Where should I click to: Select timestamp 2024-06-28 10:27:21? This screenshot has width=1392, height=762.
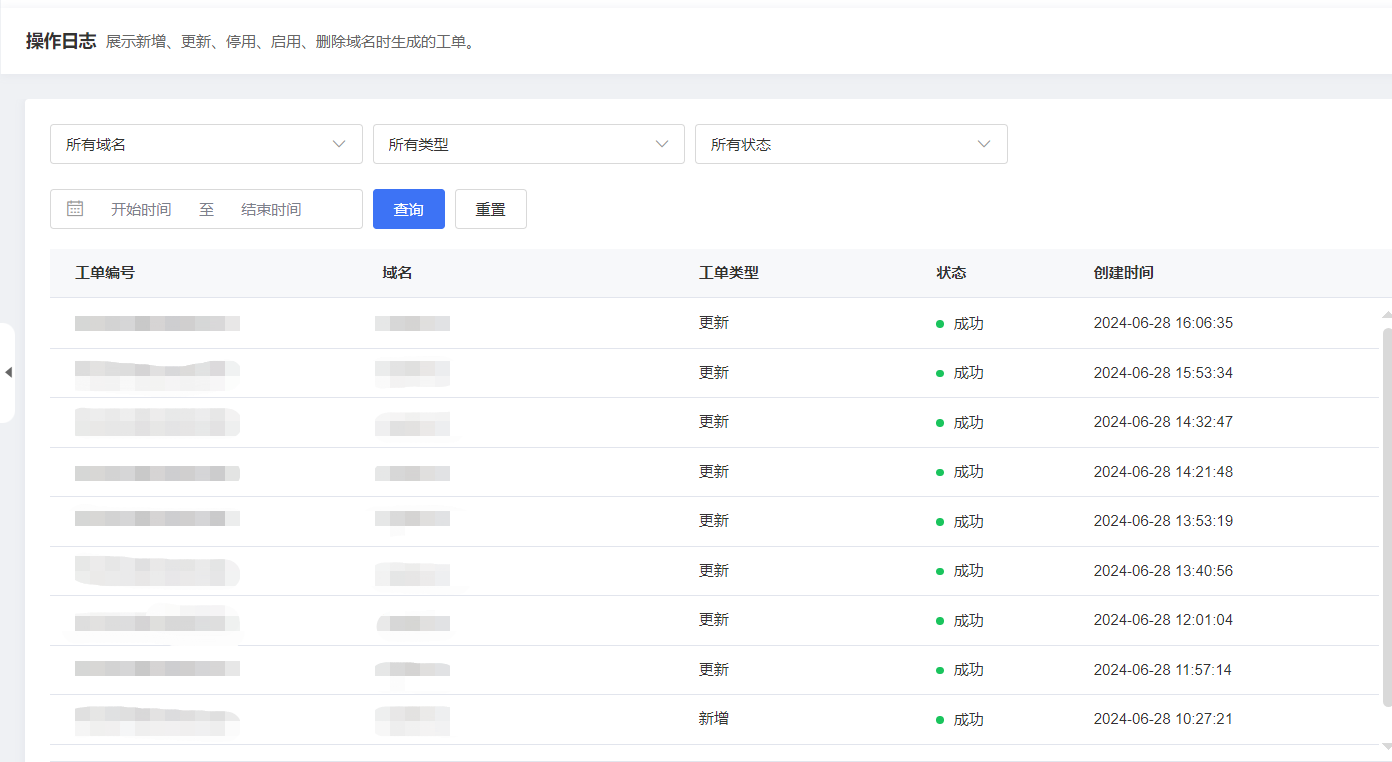(1163, 719)
